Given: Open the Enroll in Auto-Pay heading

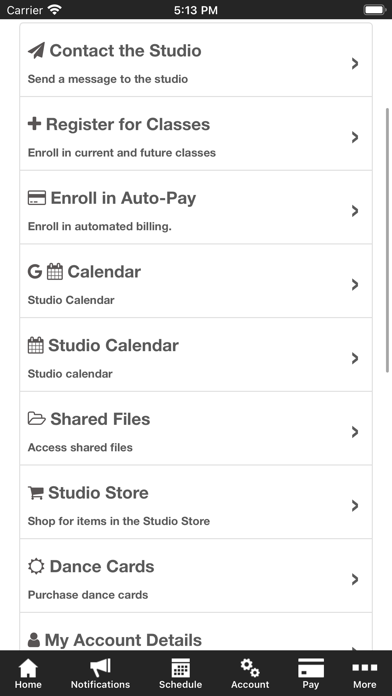Looking at the screenshot, I should (123, 198).
